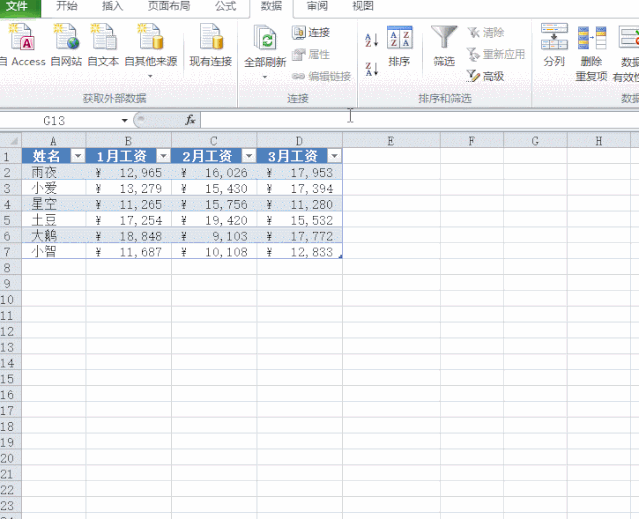Image resolution: width=639 pixels, height=519 pixels.
Task: Expand 自其他来源 dropdown arrow
Action: pos(150,76)
